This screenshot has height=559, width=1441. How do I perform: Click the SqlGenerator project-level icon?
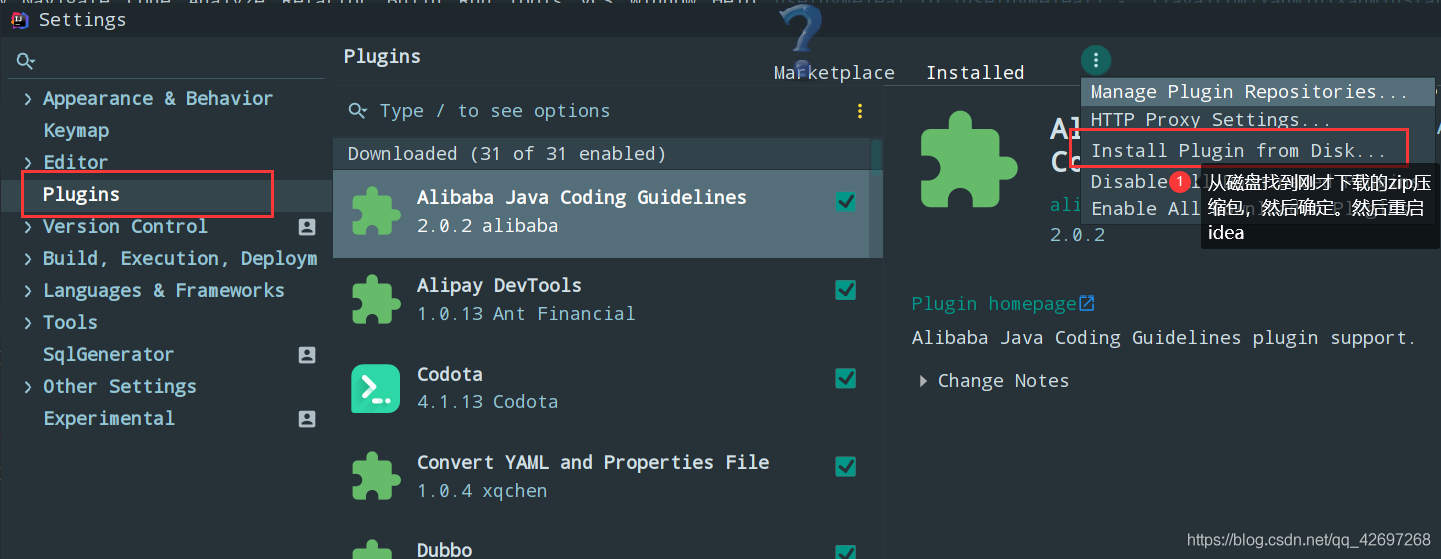[x=307, y=355]
